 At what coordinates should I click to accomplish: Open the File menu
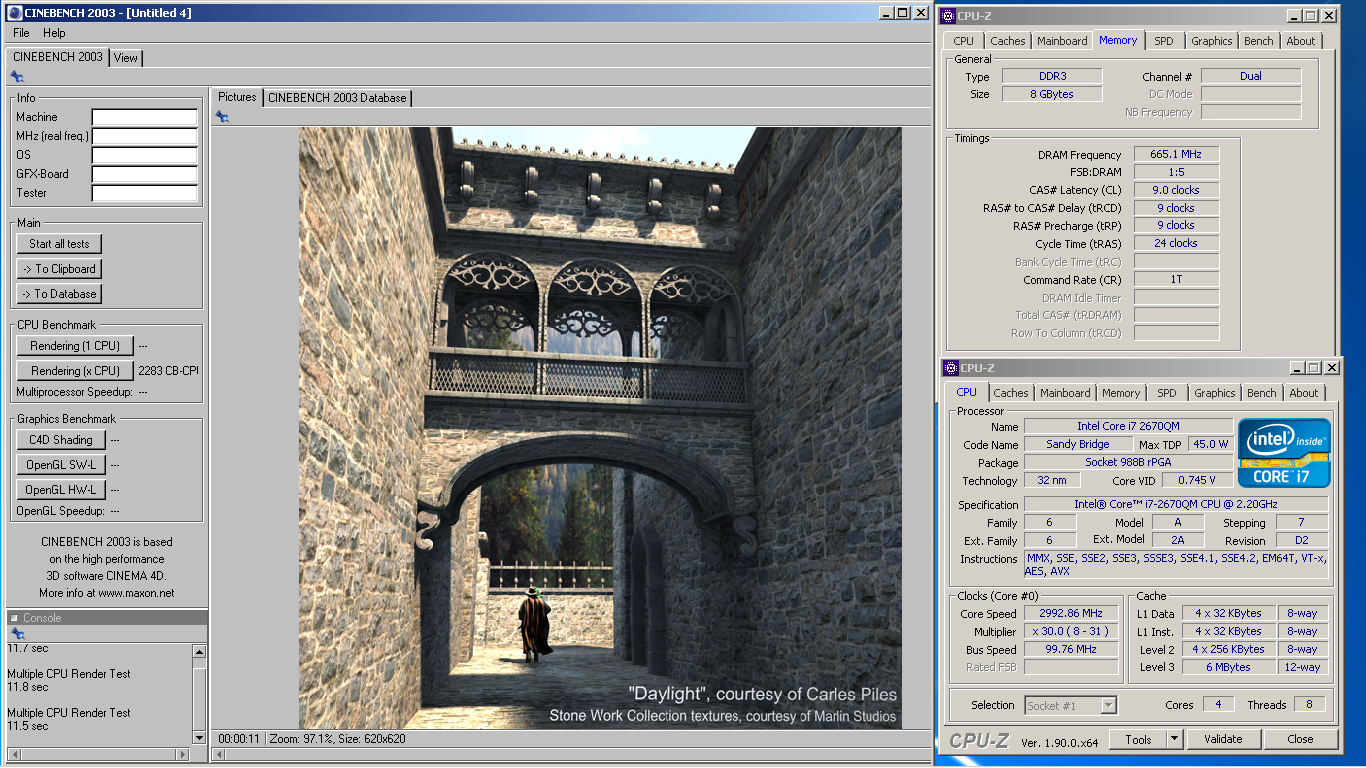21,33
